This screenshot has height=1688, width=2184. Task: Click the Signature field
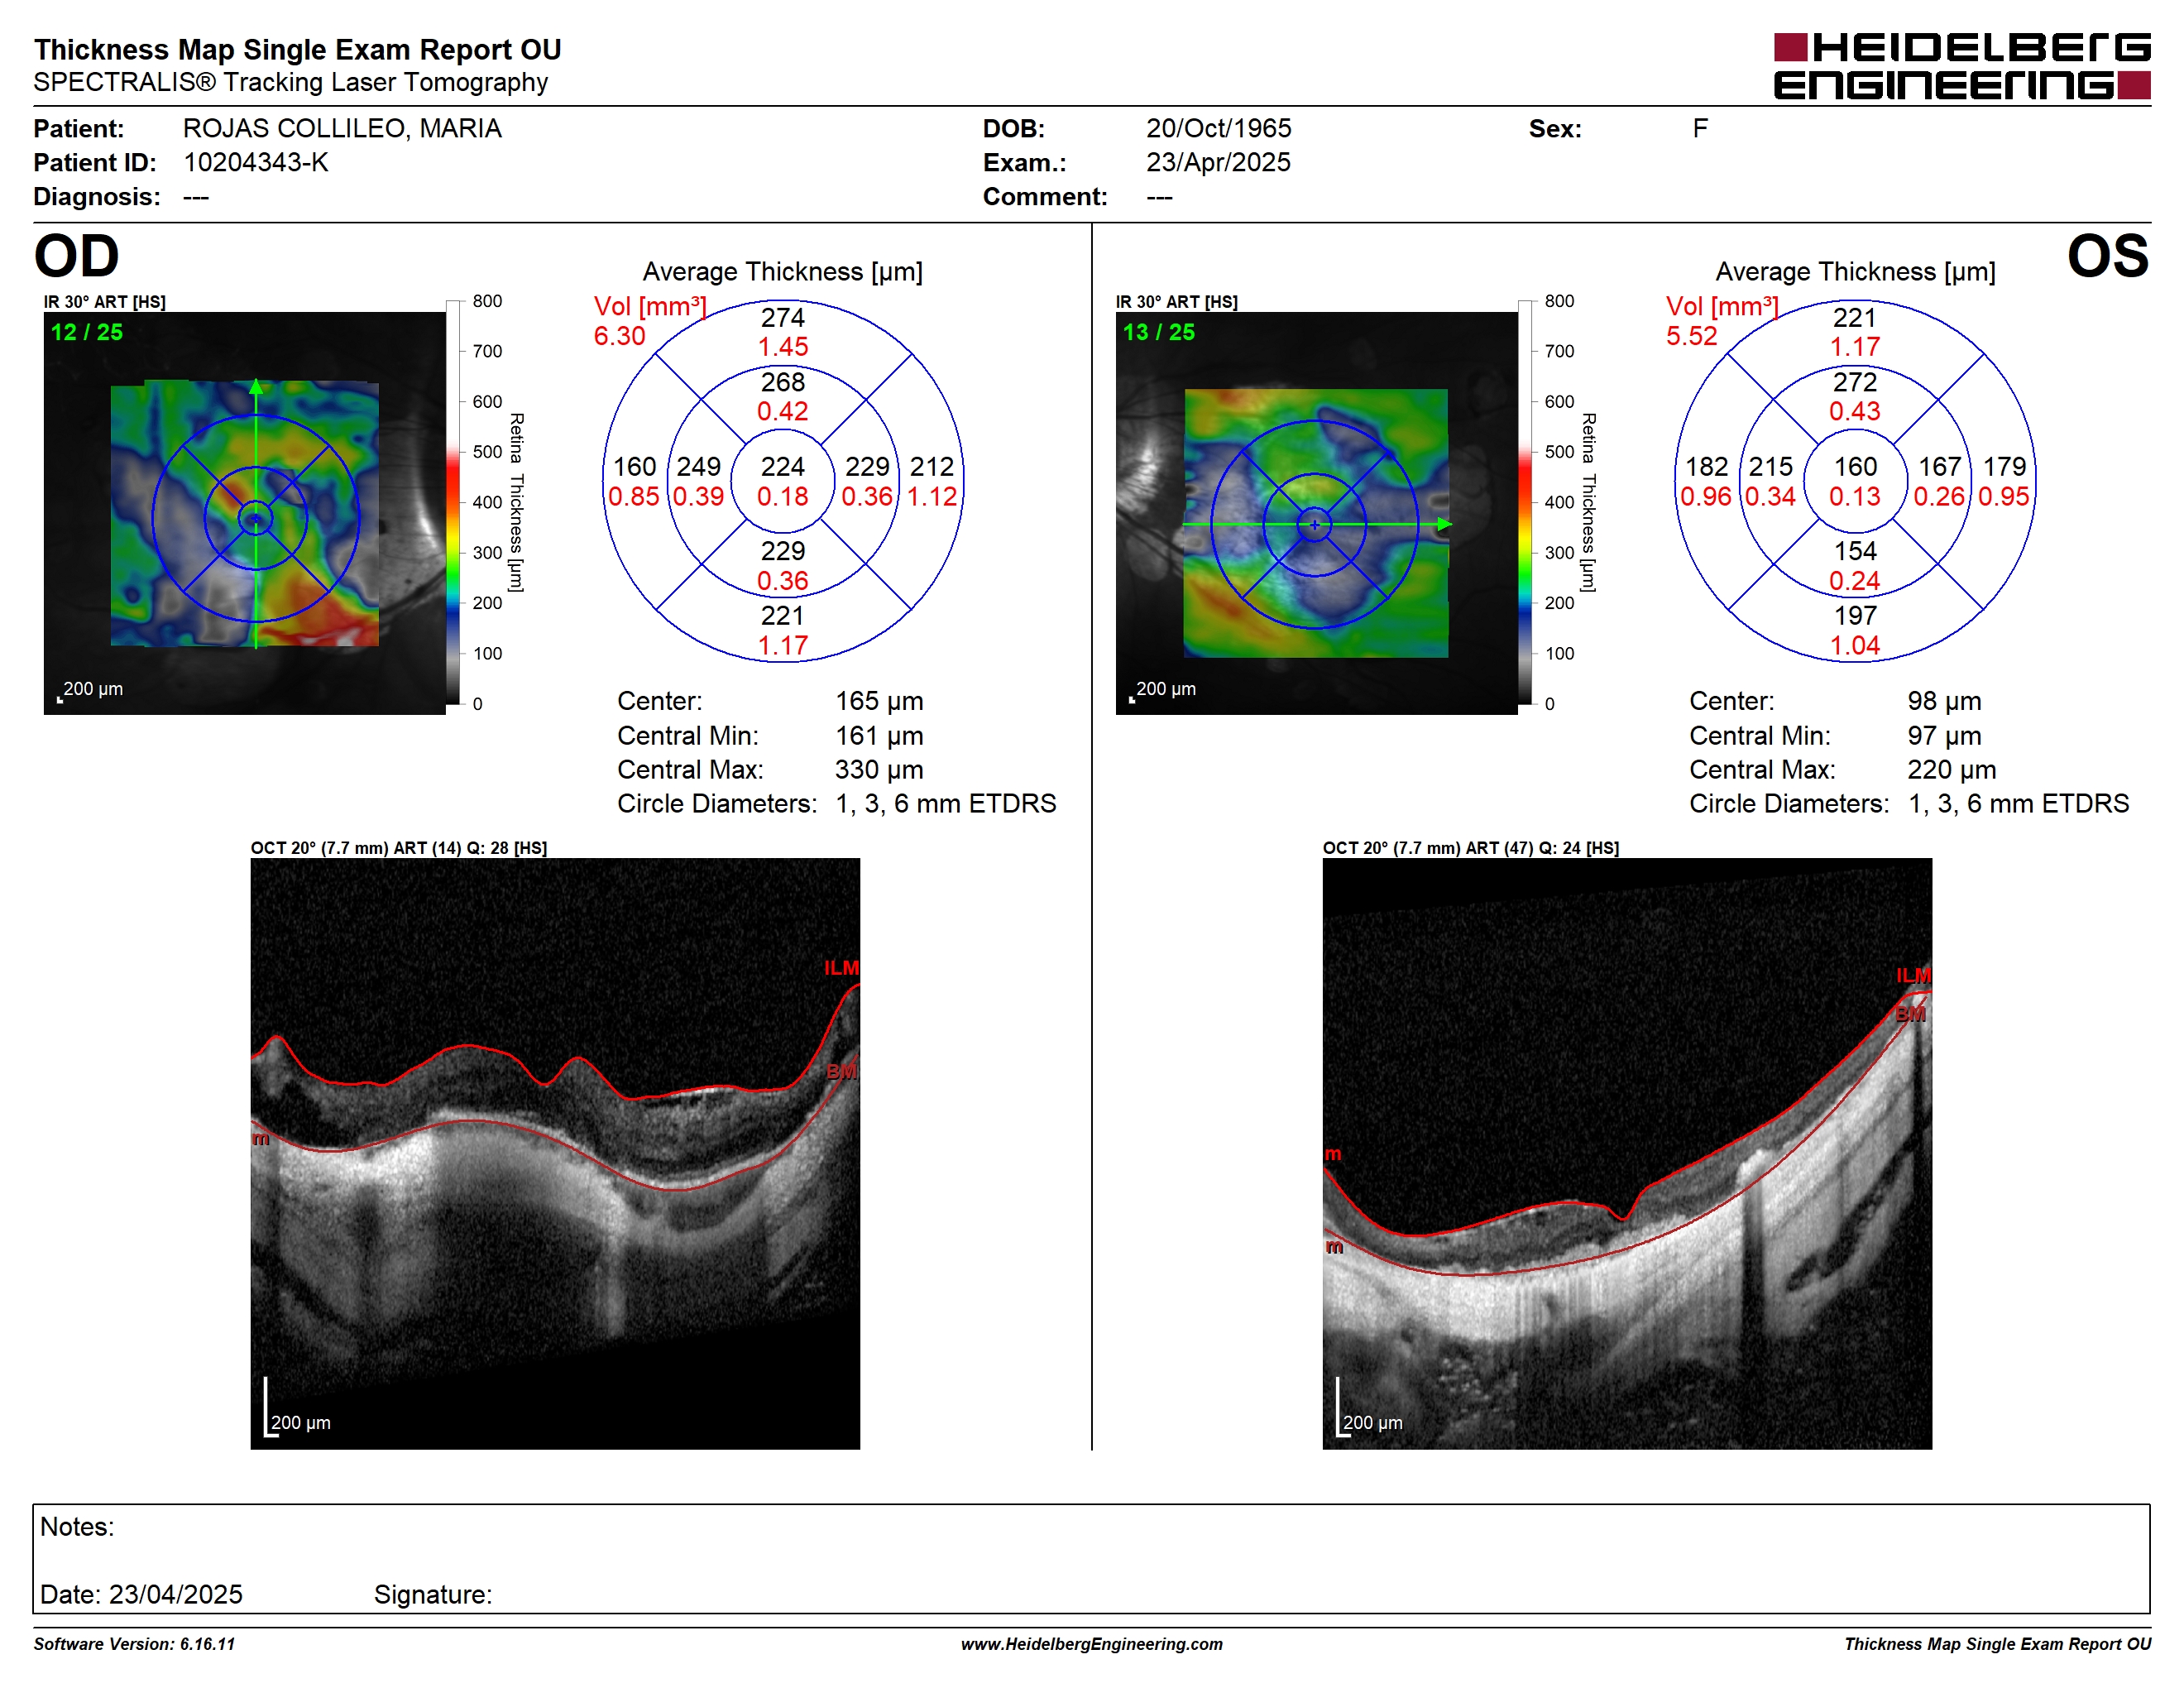point(433,1594)
